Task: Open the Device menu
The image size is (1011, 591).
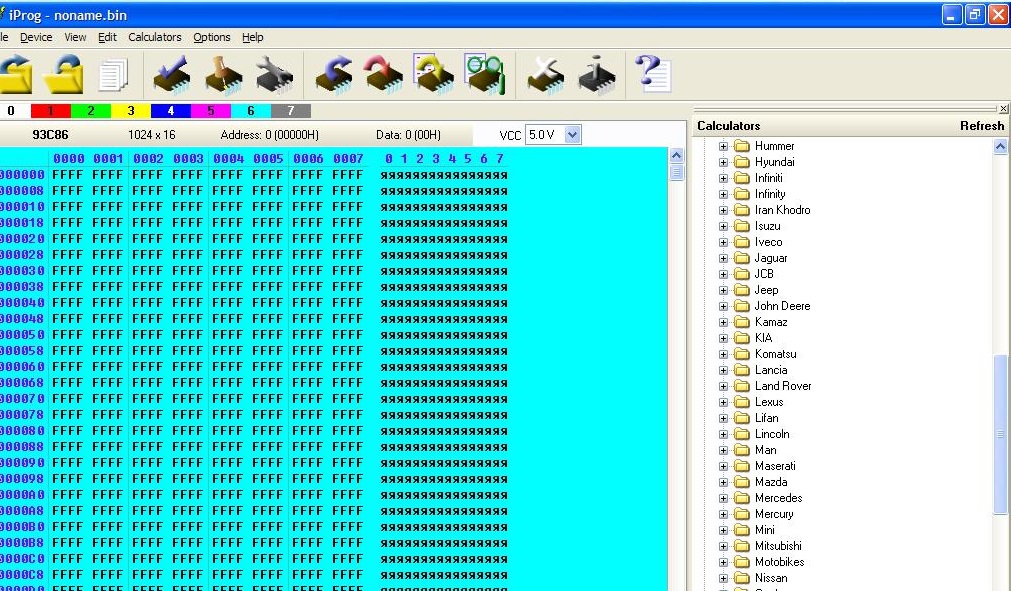Action: click(x=36, y=37)
